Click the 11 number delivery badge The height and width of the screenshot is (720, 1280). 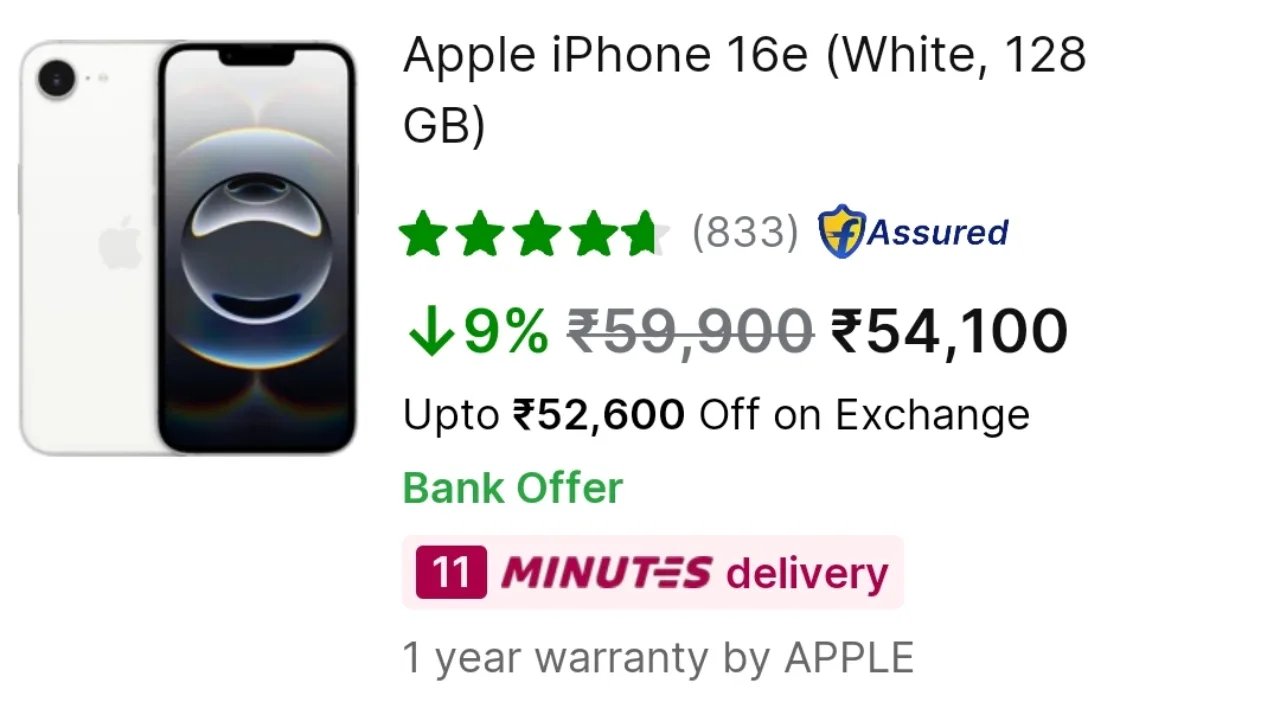pyautogui.click(x=451, y=573)
